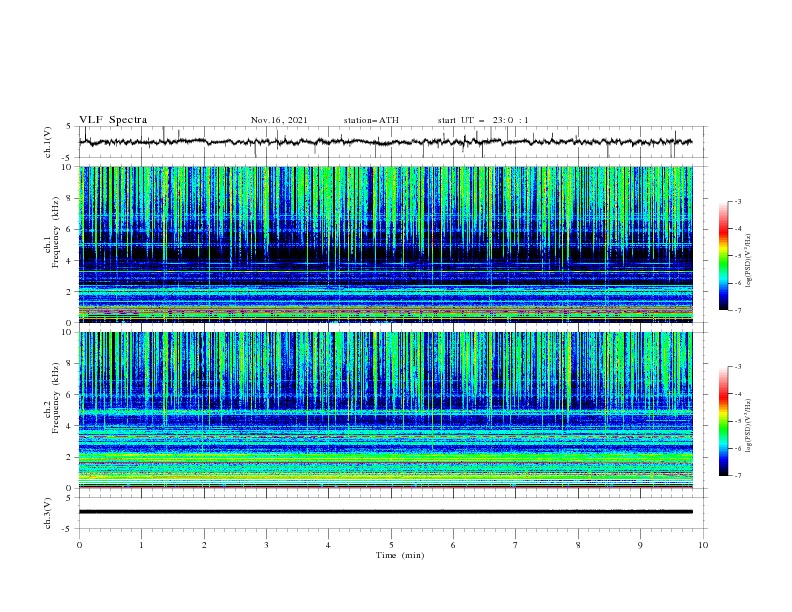Click the log(PSD) label beside ch.1 colorbar
This screenshot has width=792, height=612.
[x=749, y=261]
